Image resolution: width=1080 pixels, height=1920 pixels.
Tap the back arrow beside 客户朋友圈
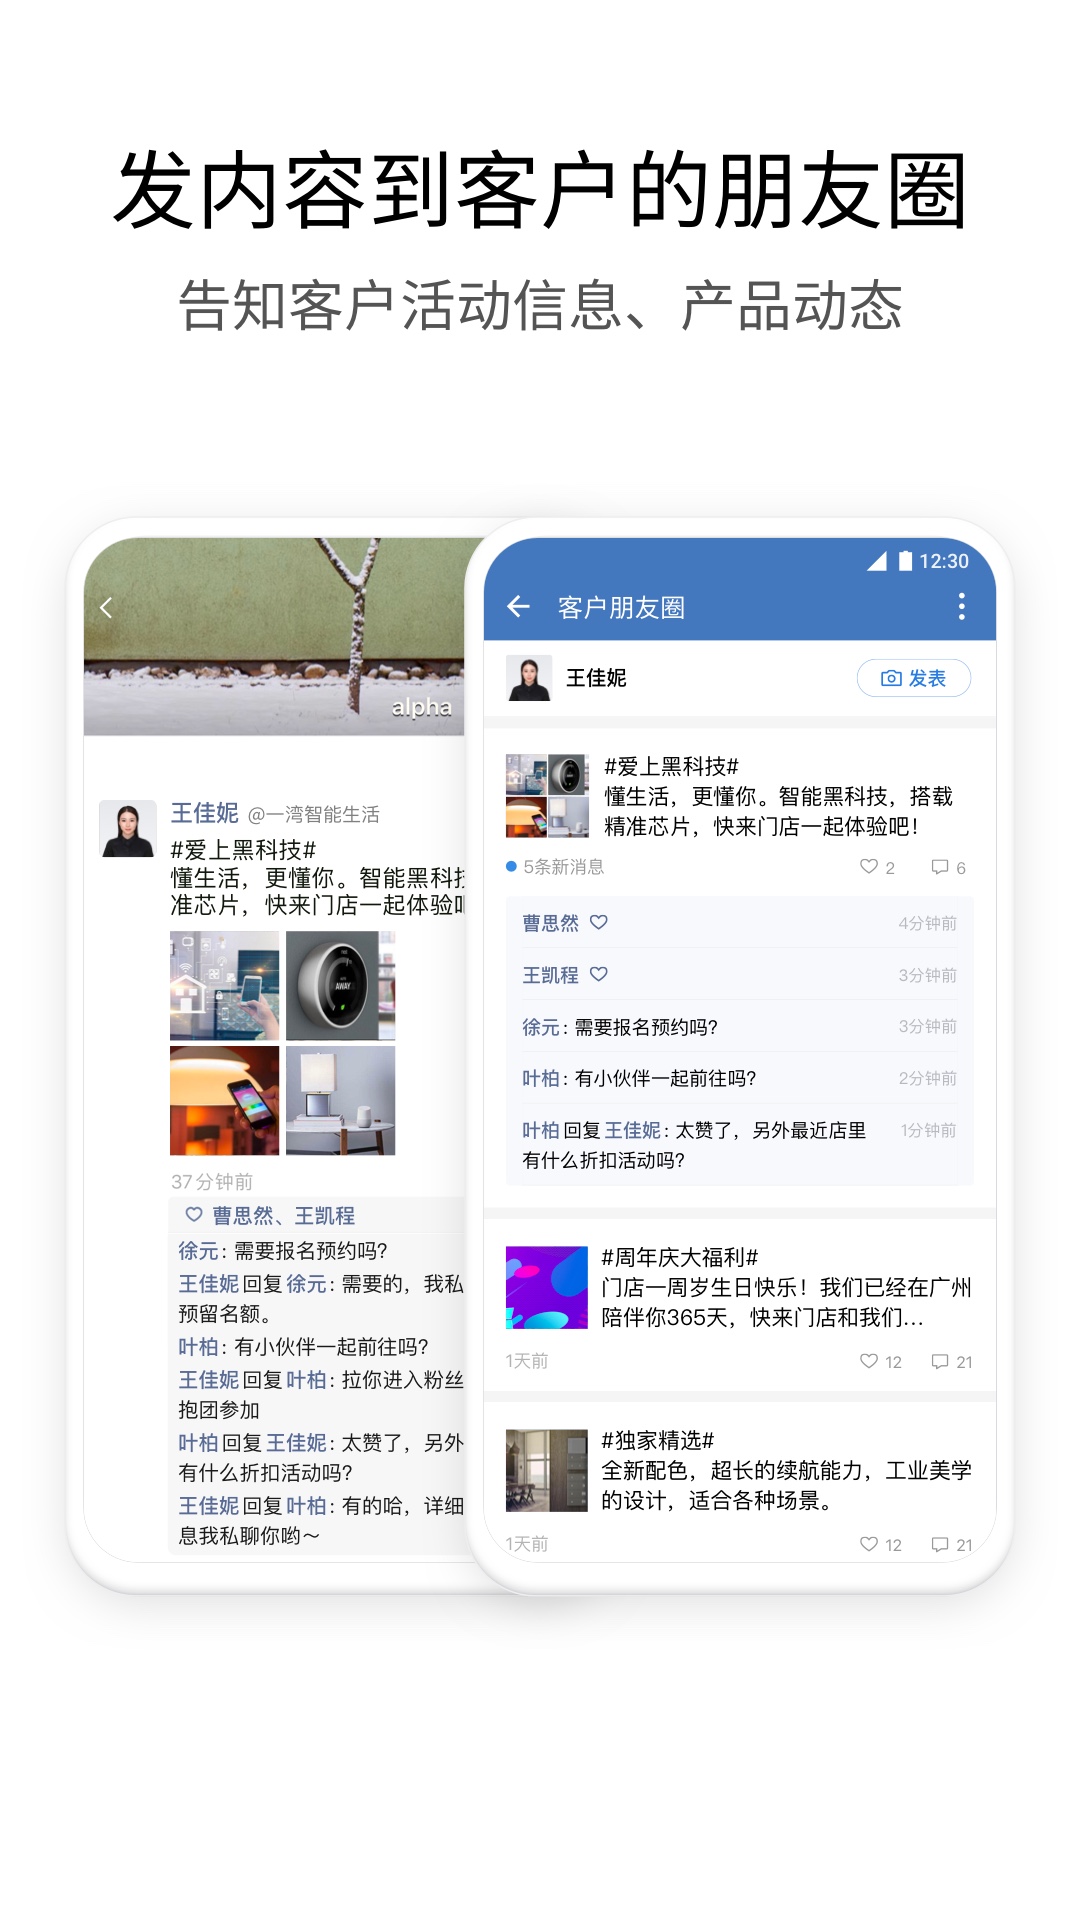pos(518,606)
